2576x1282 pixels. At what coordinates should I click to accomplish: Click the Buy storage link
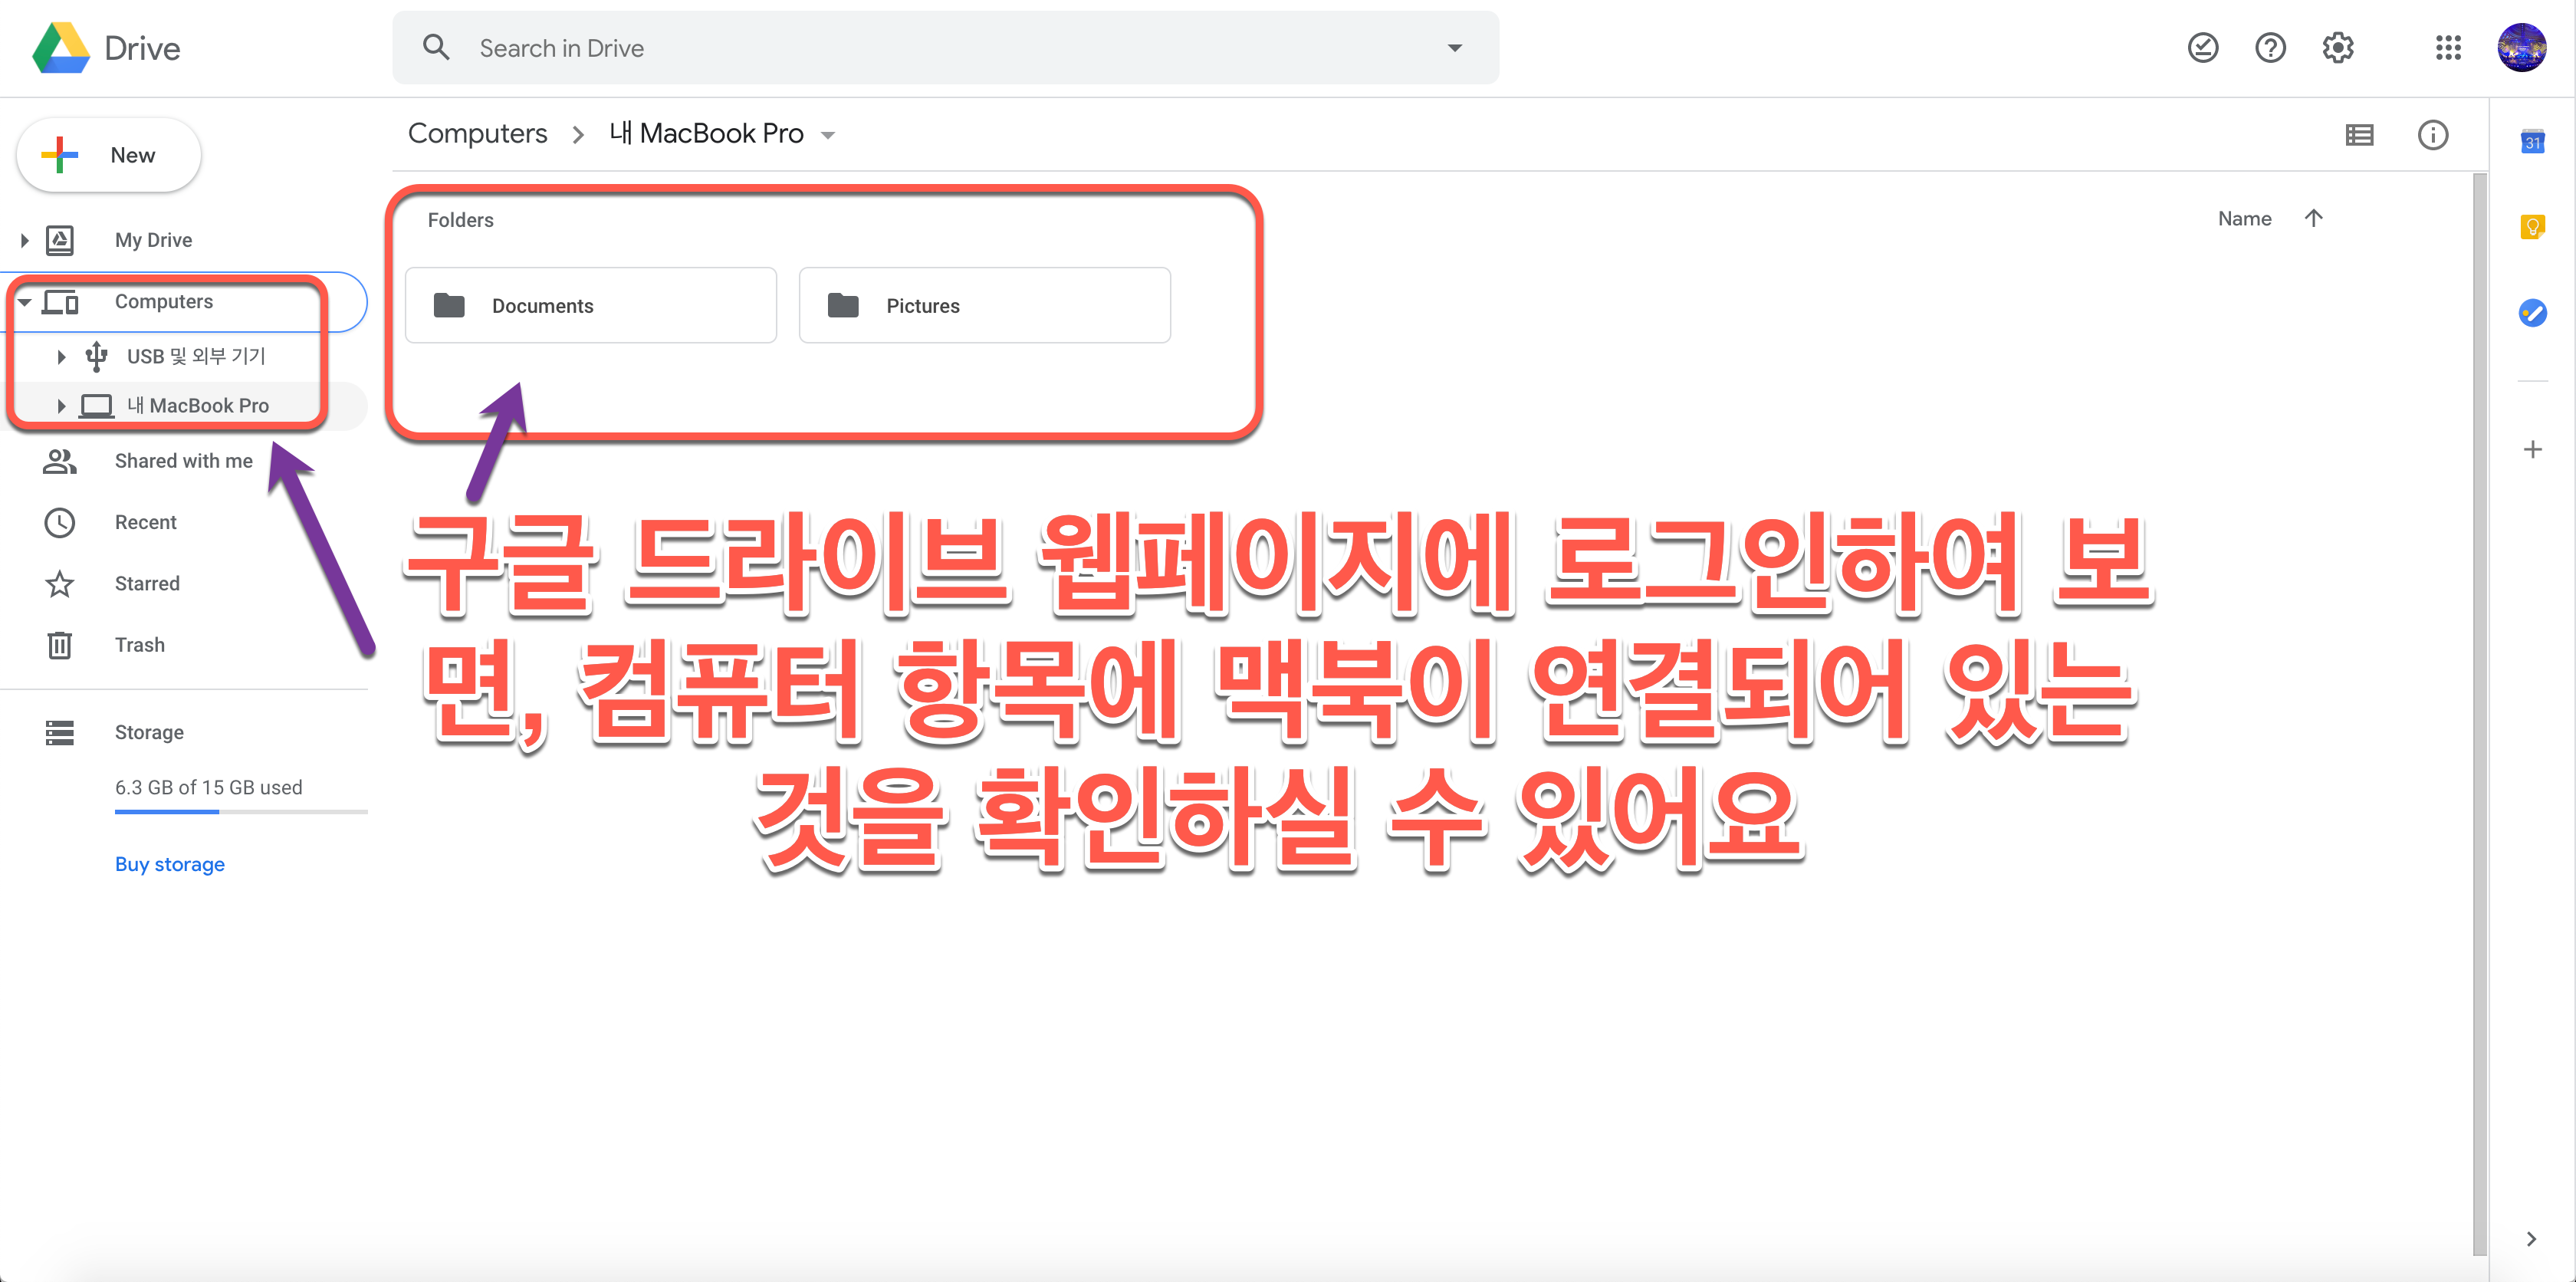(169, 864)
